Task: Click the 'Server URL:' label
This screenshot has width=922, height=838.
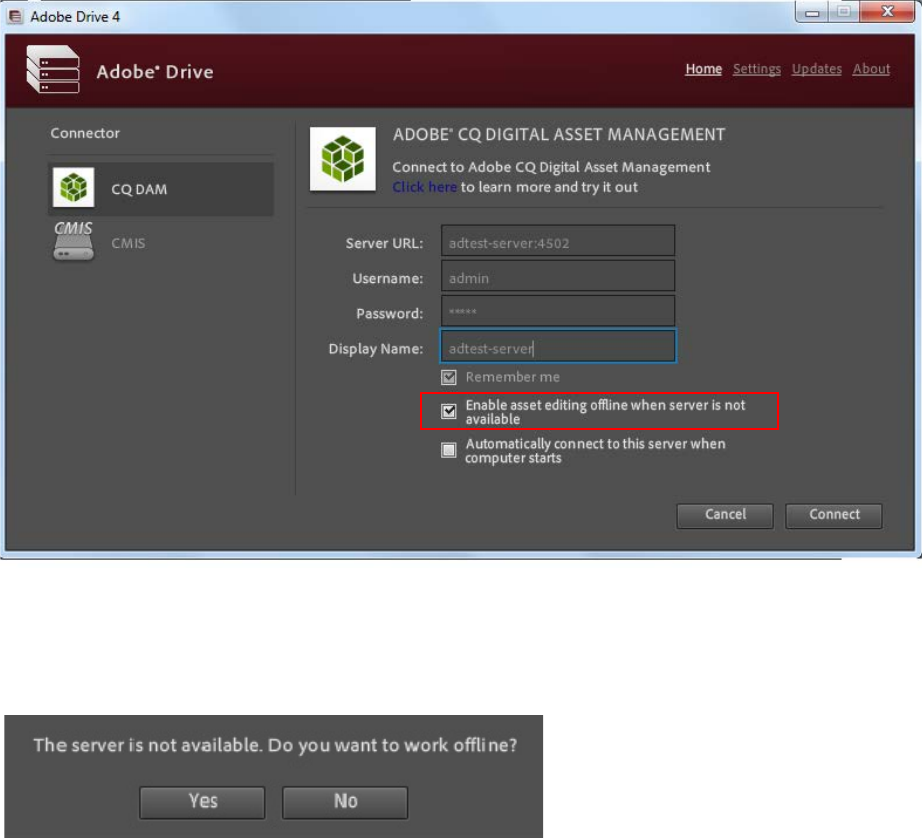Action: click(x=385, y=243)
